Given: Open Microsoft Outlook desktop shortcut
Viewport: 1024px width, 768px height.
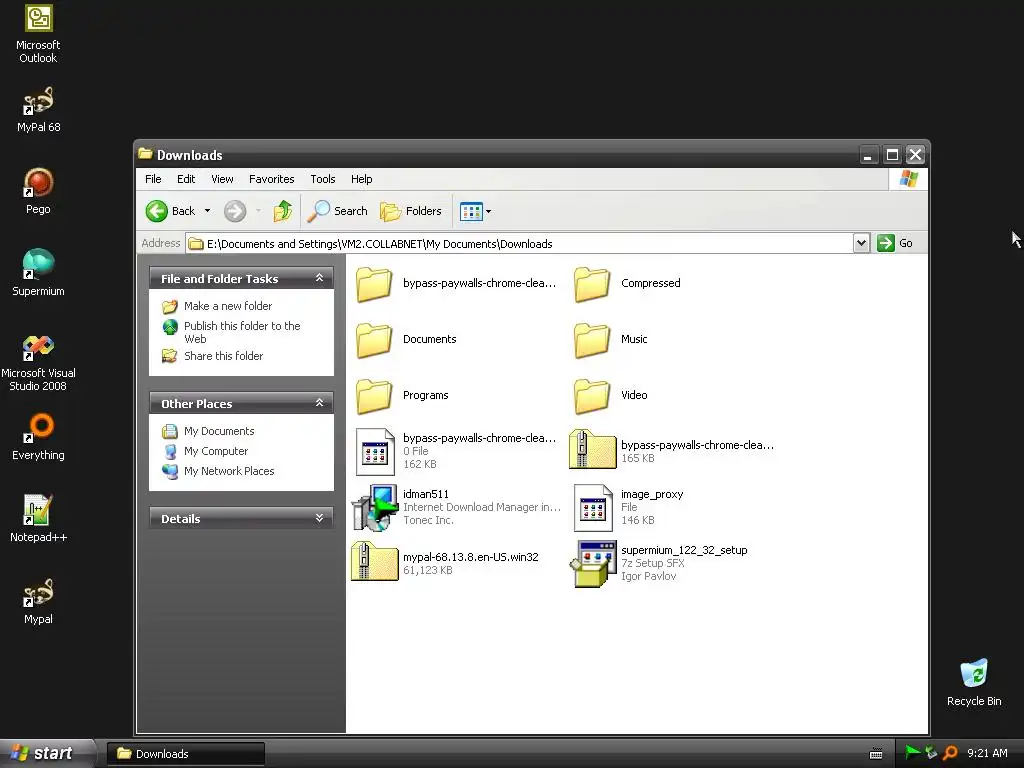Looking at the screenshot, I should point(39,34).
